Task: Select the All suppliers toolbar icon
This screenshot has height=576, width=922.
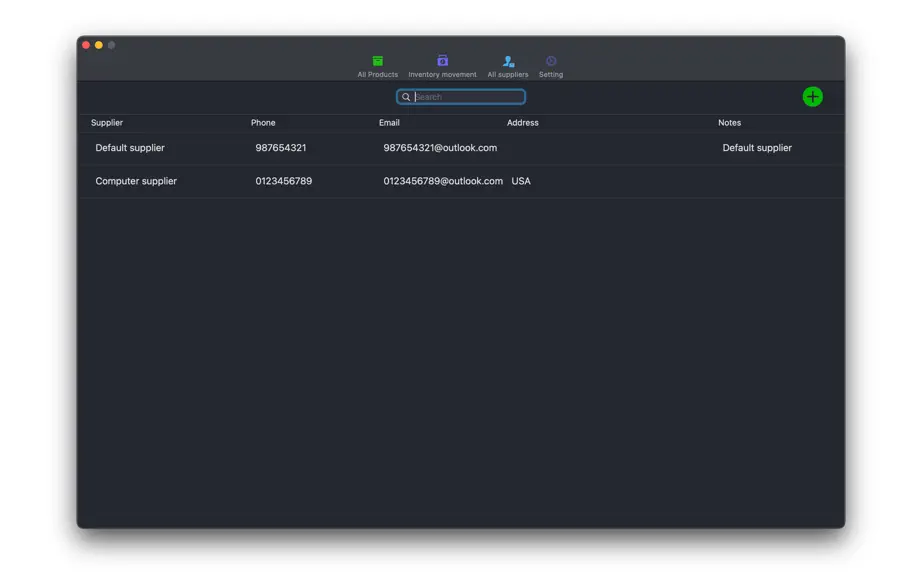Action: point(508,61)
